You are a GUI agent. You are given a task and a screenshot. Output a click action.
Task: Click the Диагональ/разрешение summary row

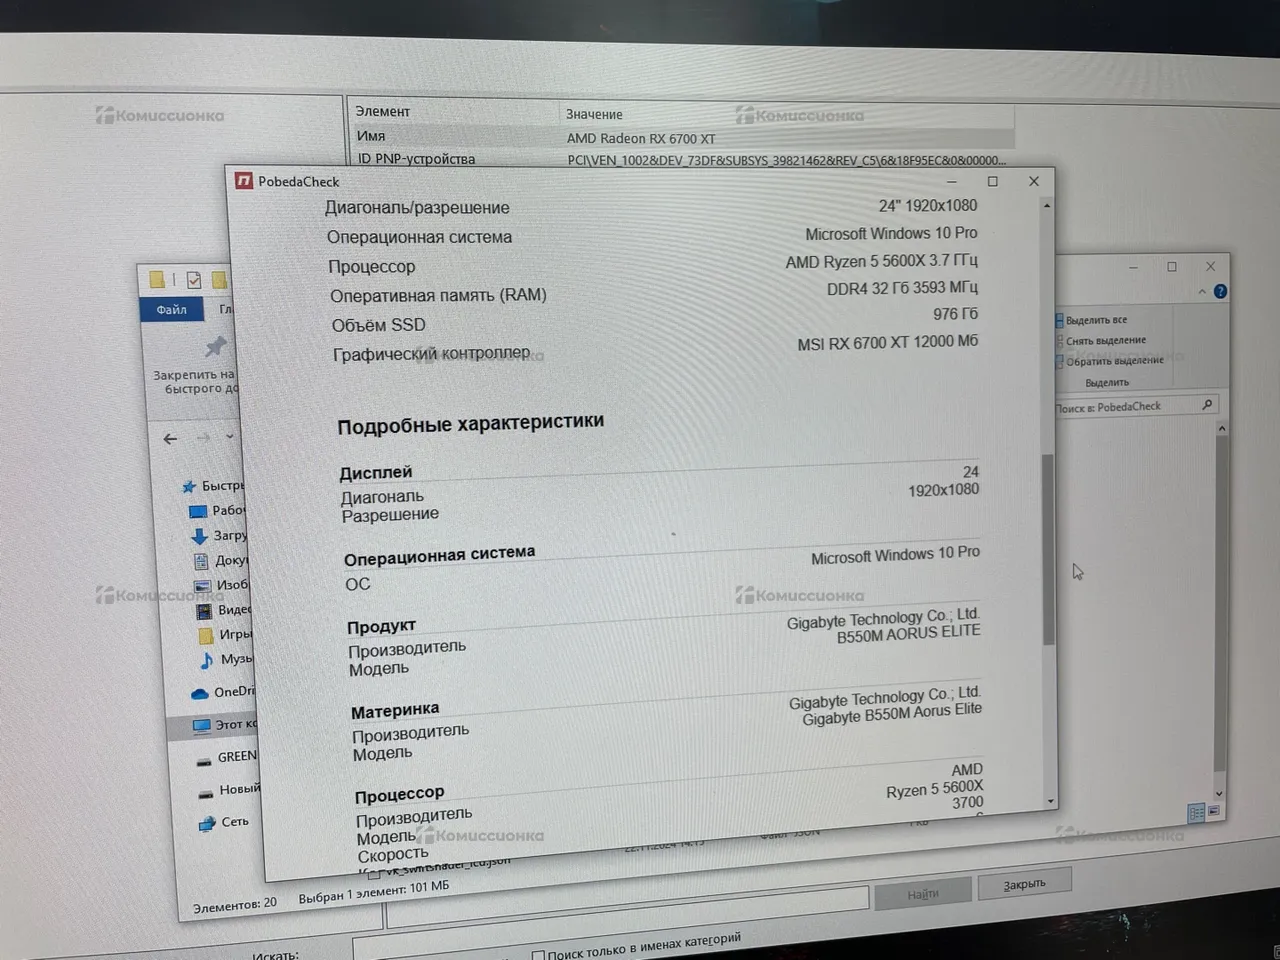[x=651, y=206]
